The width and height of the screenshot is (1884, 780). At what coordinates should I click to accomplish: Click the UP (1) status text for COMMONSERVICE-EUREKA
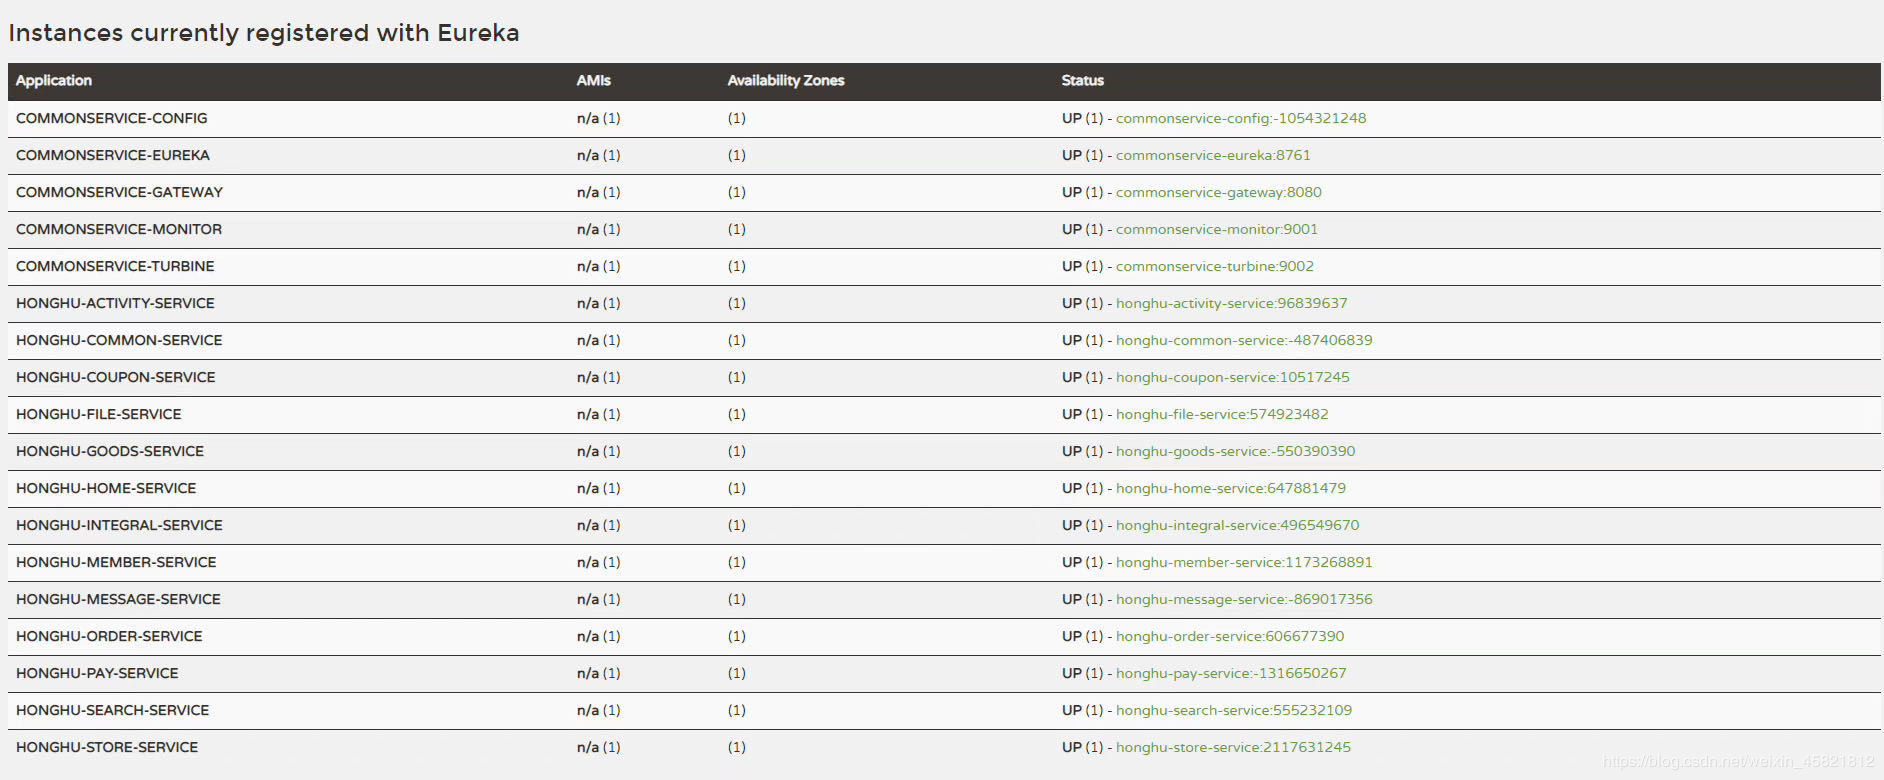pyautogui.click(x=1083, y=155)
